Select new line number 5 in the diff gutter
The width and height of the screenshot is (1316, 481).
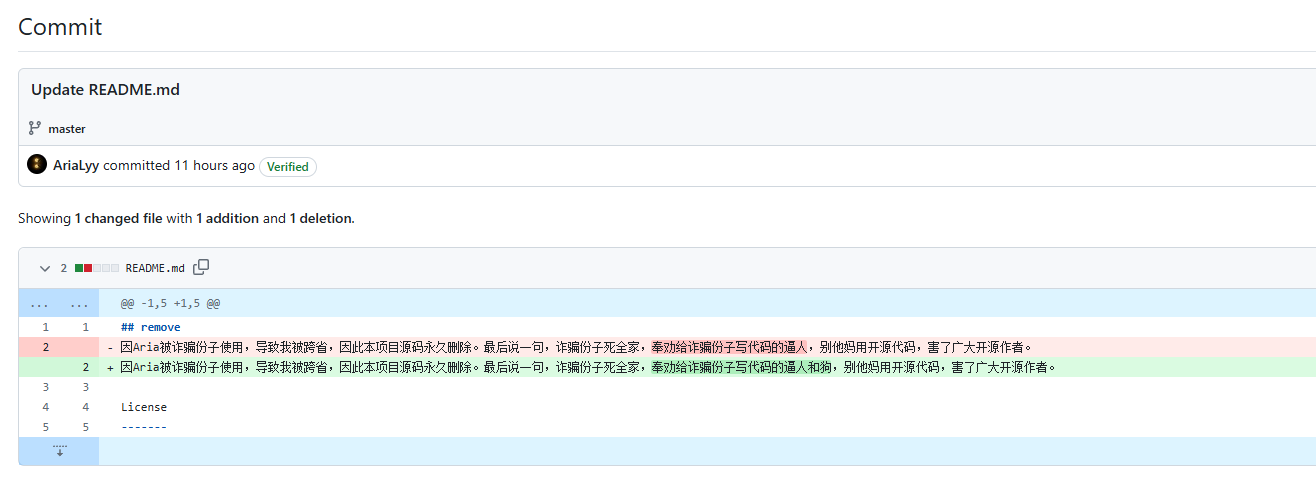[85, 427]
